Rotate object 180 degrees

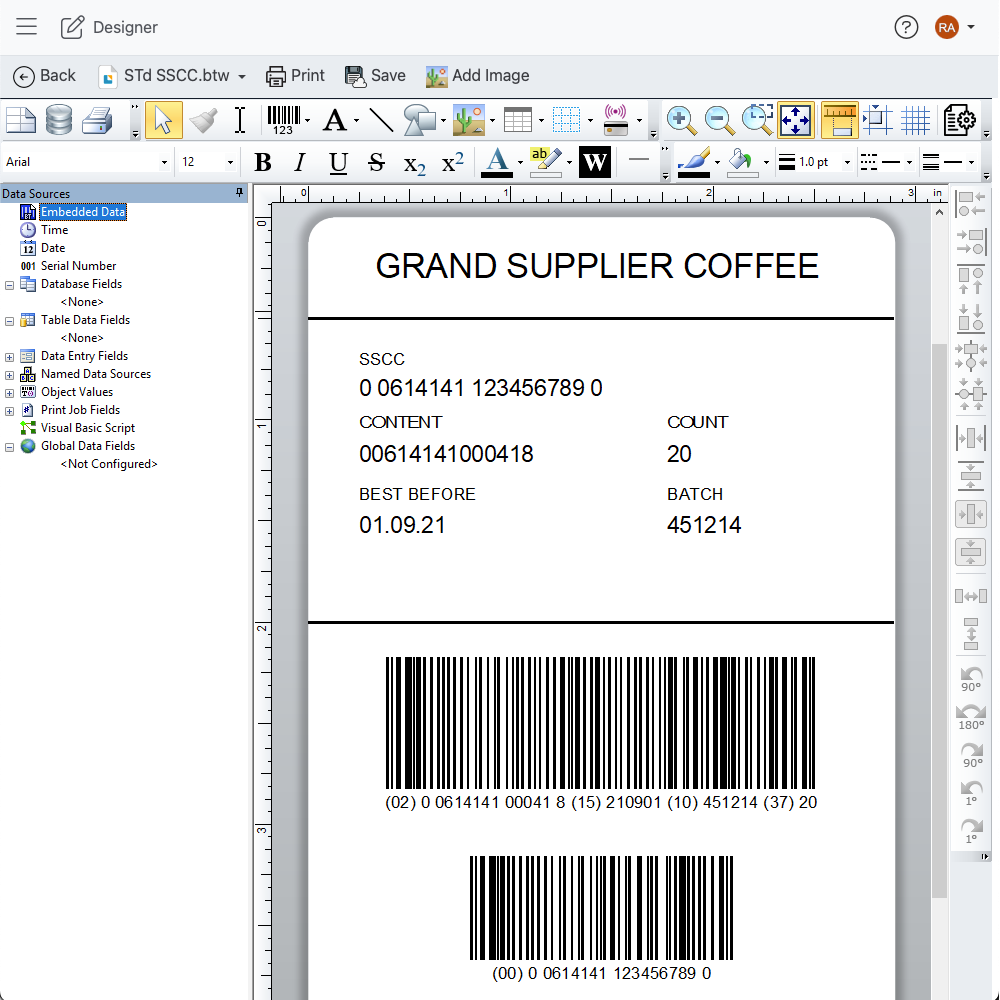(x=970, y=717)
